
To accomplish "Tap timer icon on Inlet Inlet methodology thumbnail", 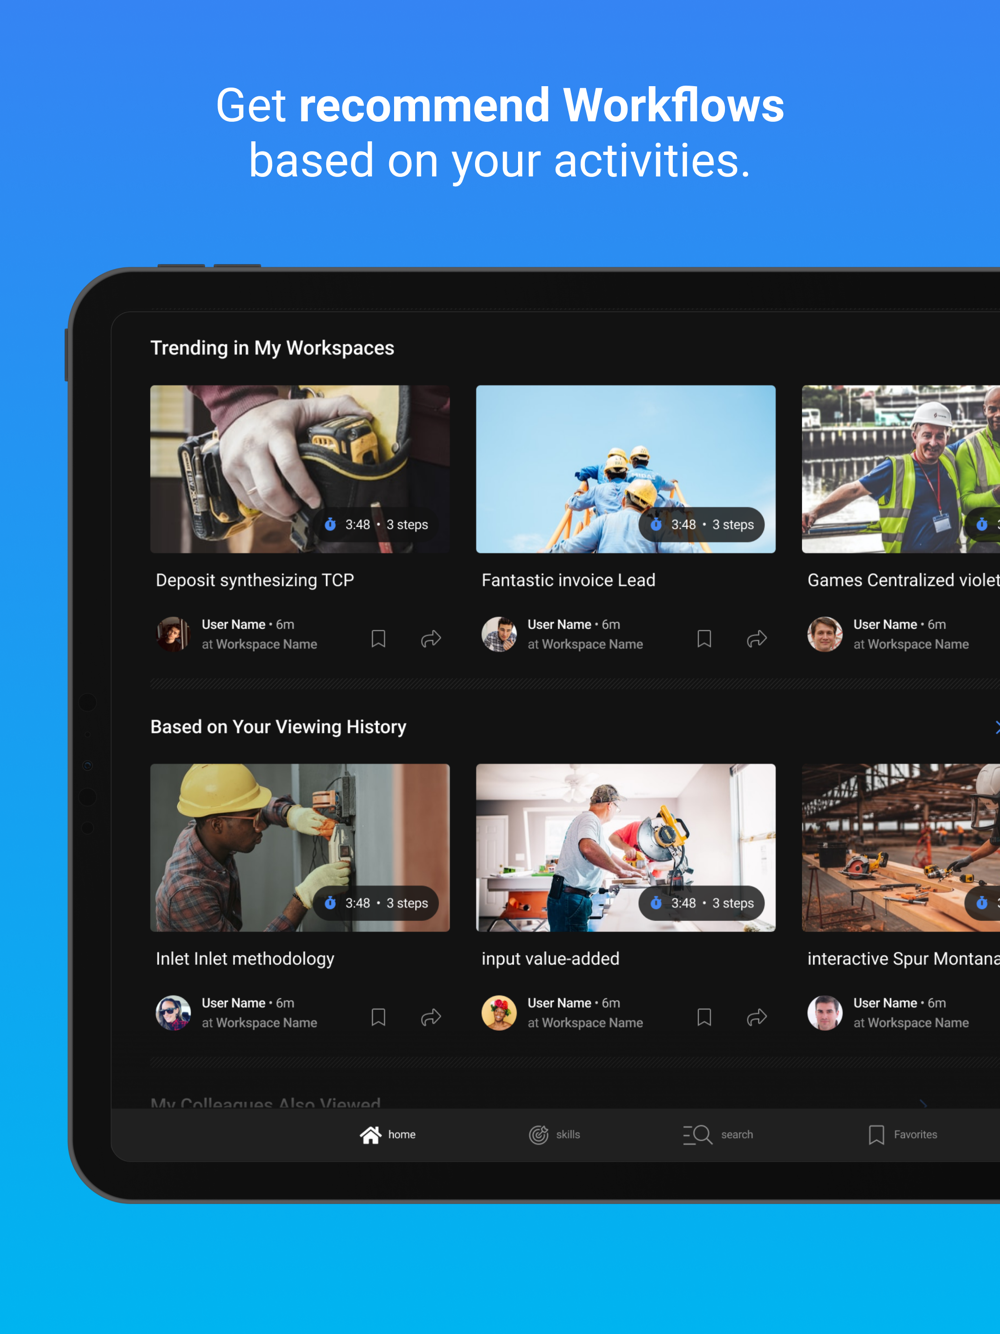I will pos(330,903).
